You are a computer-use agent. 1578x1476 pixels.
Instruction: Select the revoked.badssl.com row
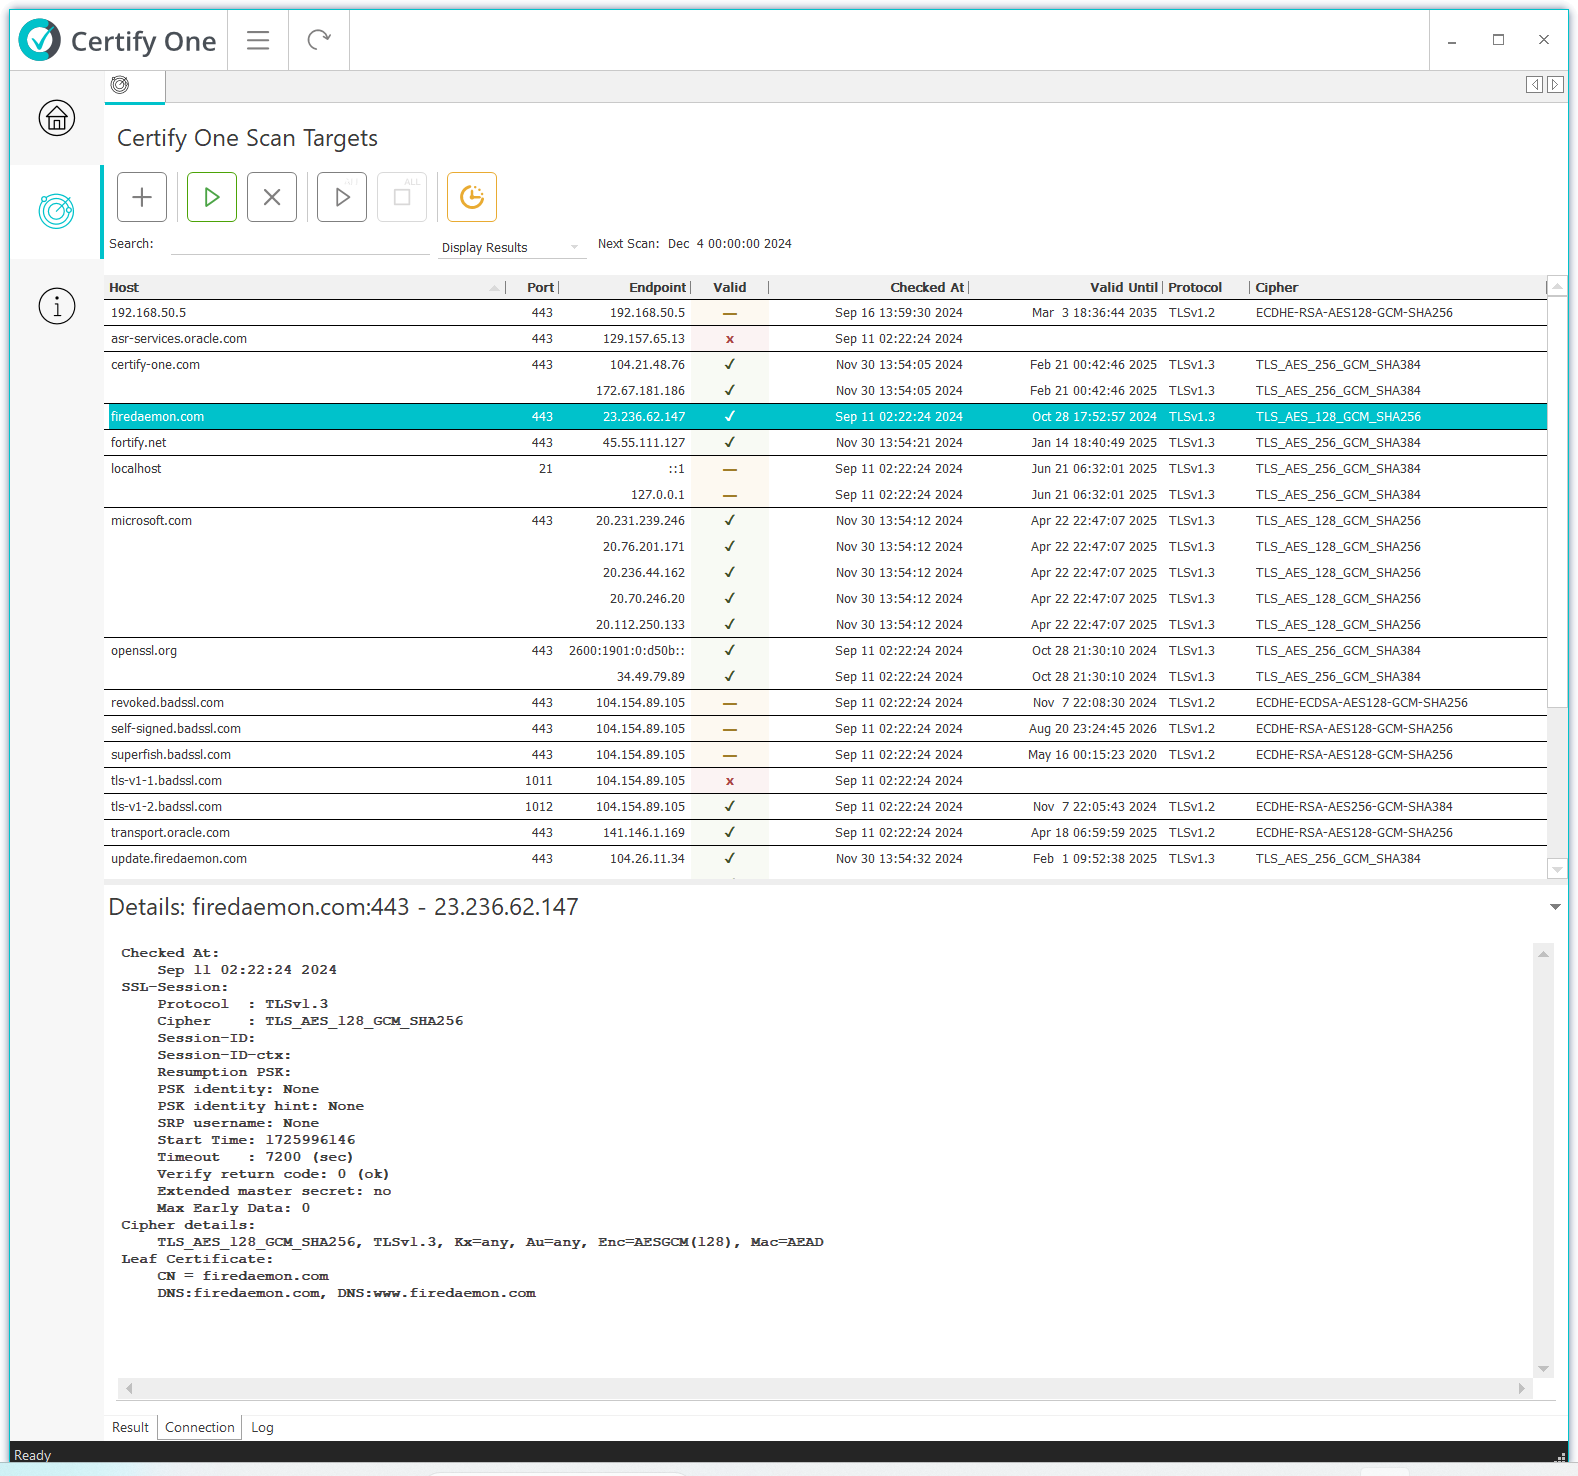tap(826, 703)
